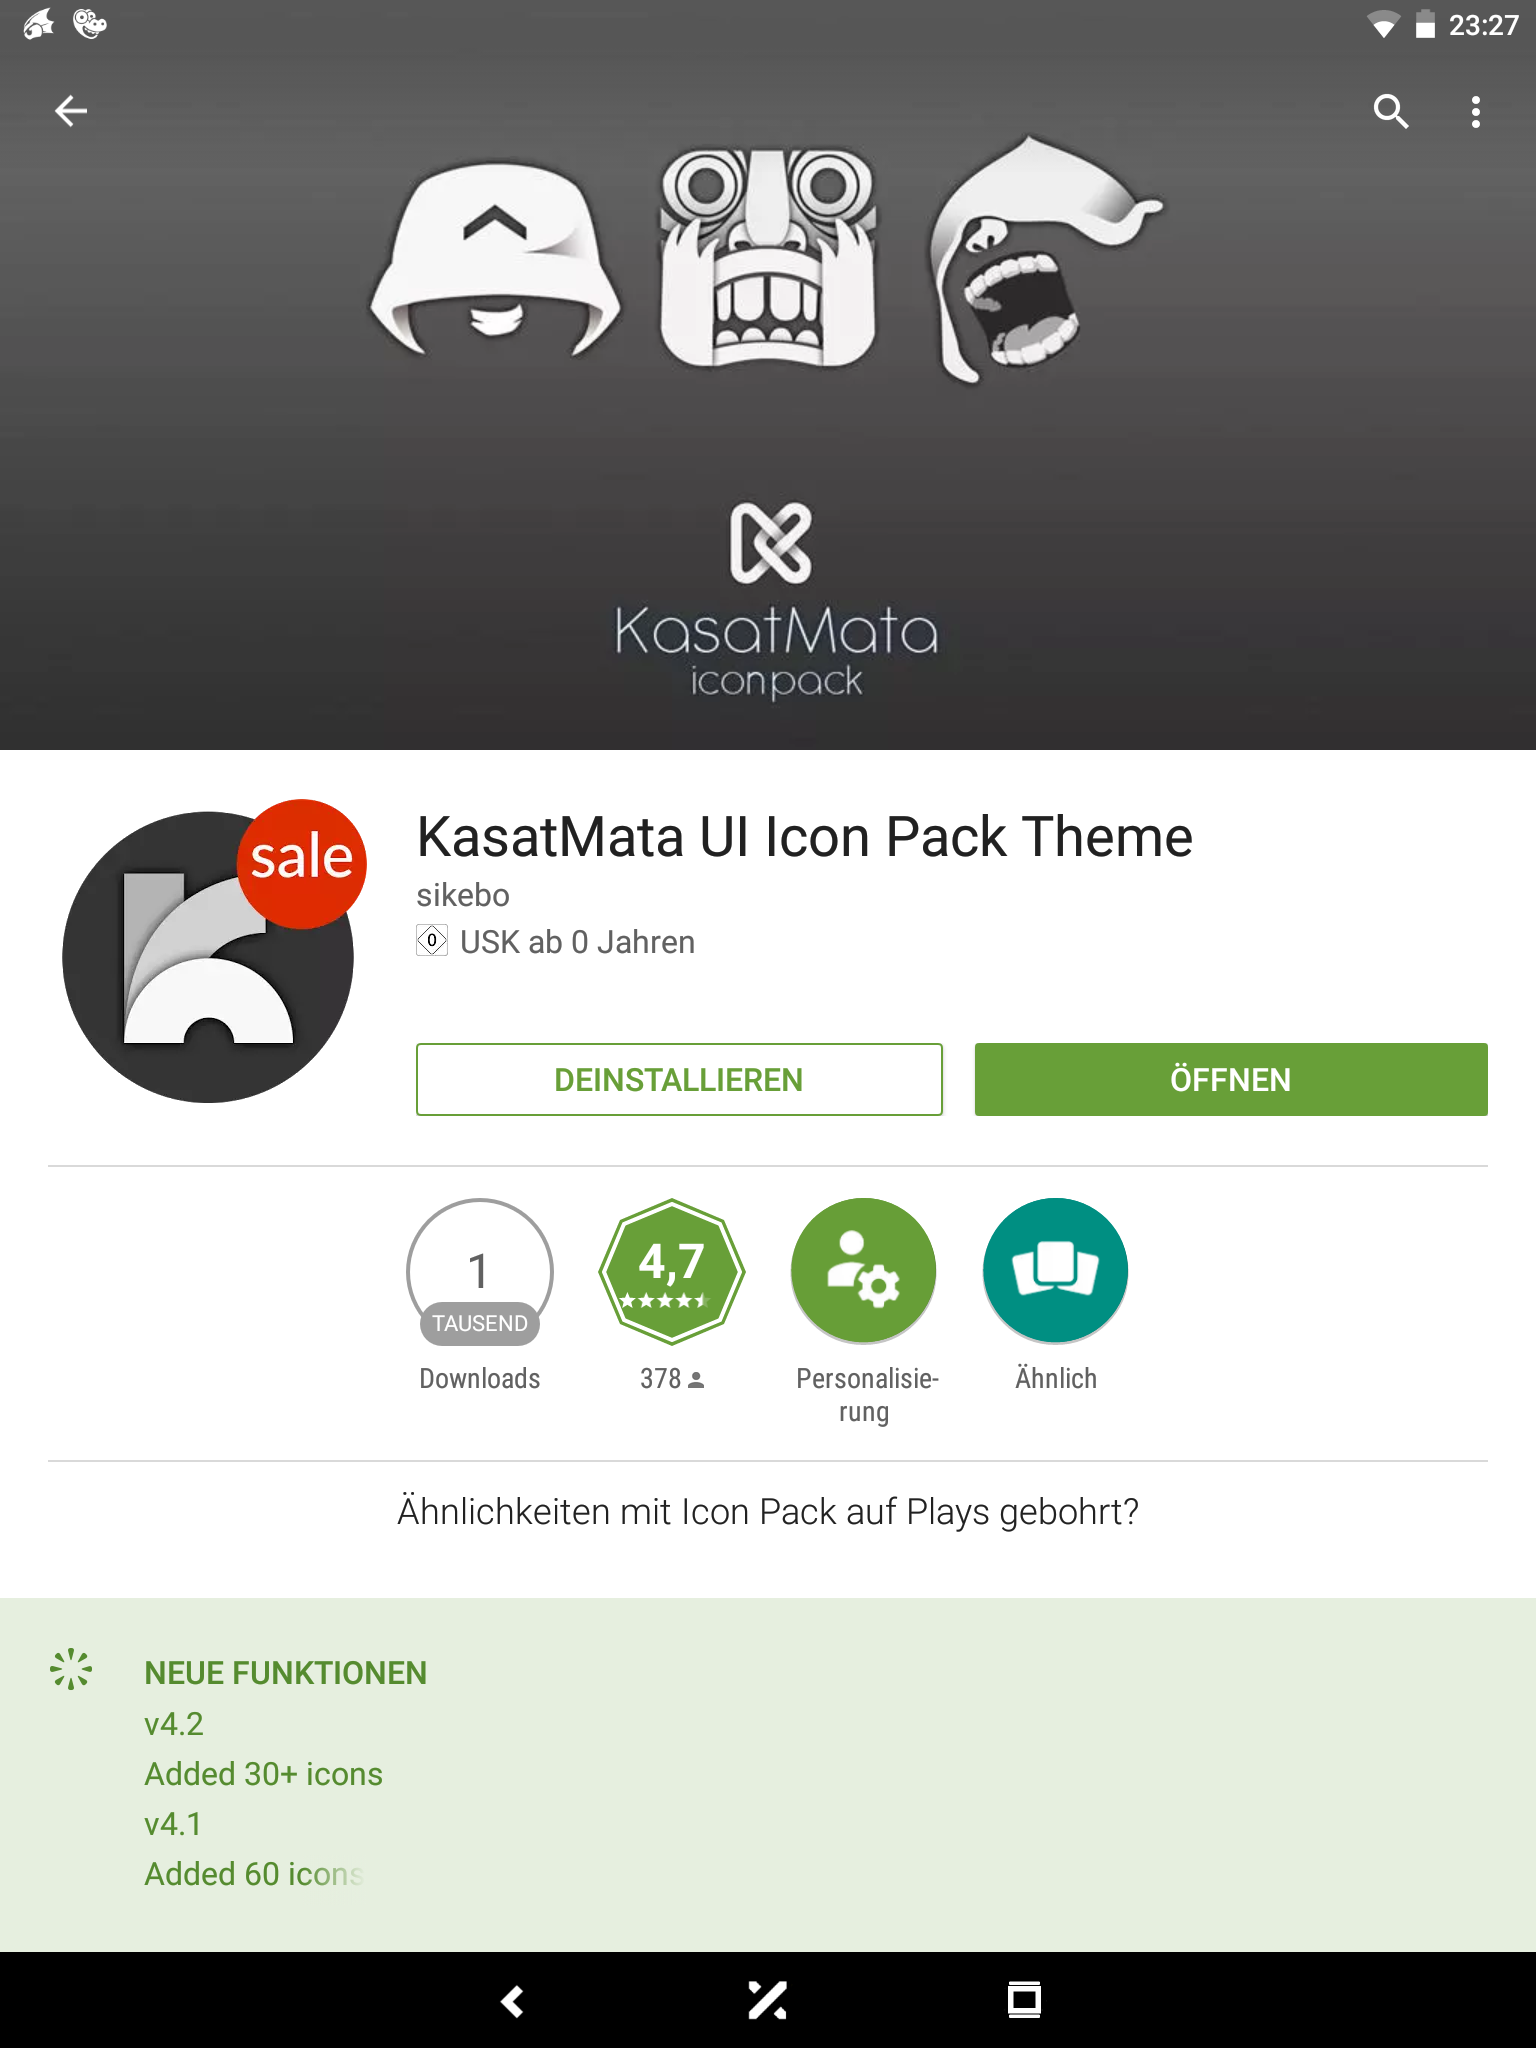This screenshot has height=2048, width=1536.
Task: Click the sikebo developer name
Action: (463, 895)
